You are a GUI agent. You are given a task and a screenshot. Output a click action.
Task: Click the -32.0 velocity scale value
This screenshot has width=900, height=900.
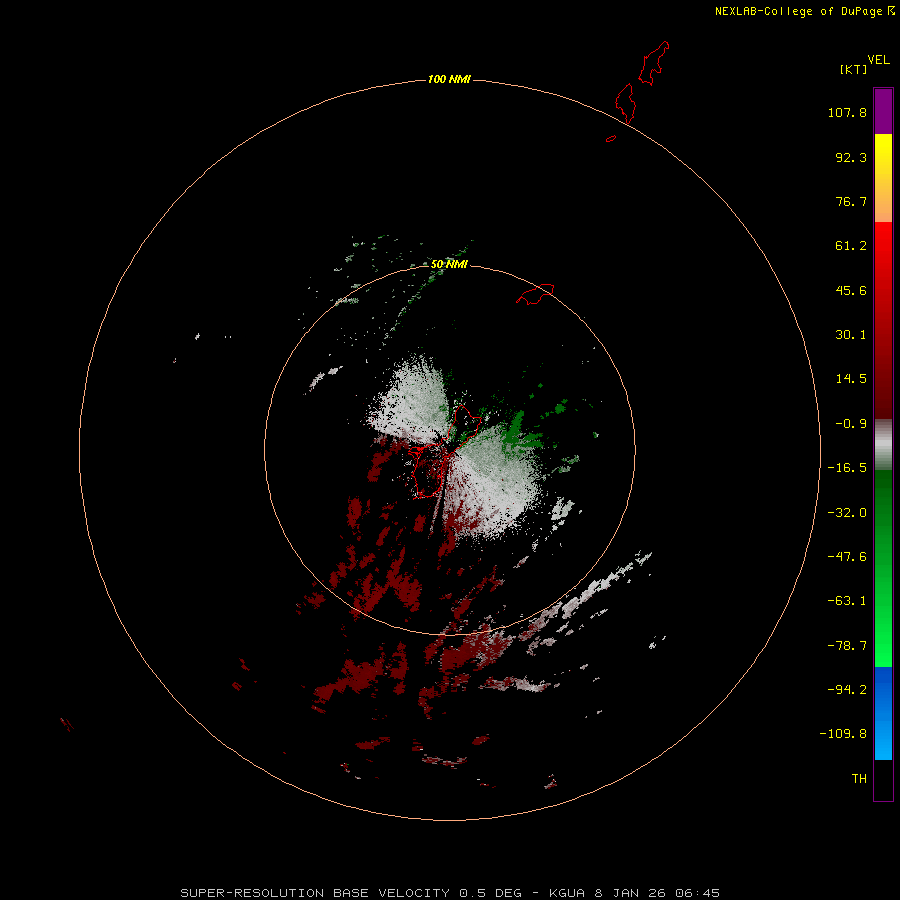pos(847,513)
